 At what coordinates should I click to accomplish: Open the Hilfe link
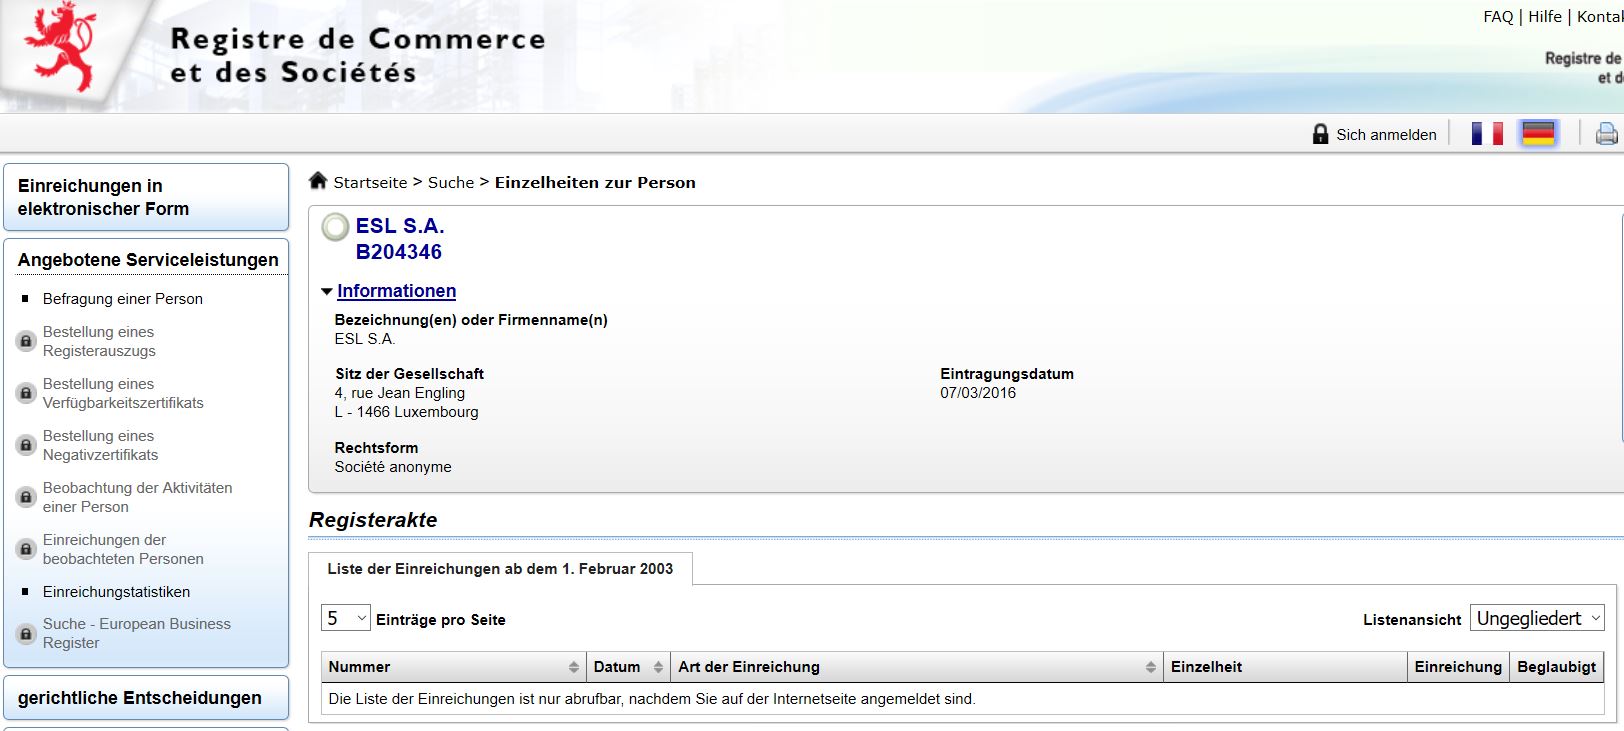pos(1545,17)
